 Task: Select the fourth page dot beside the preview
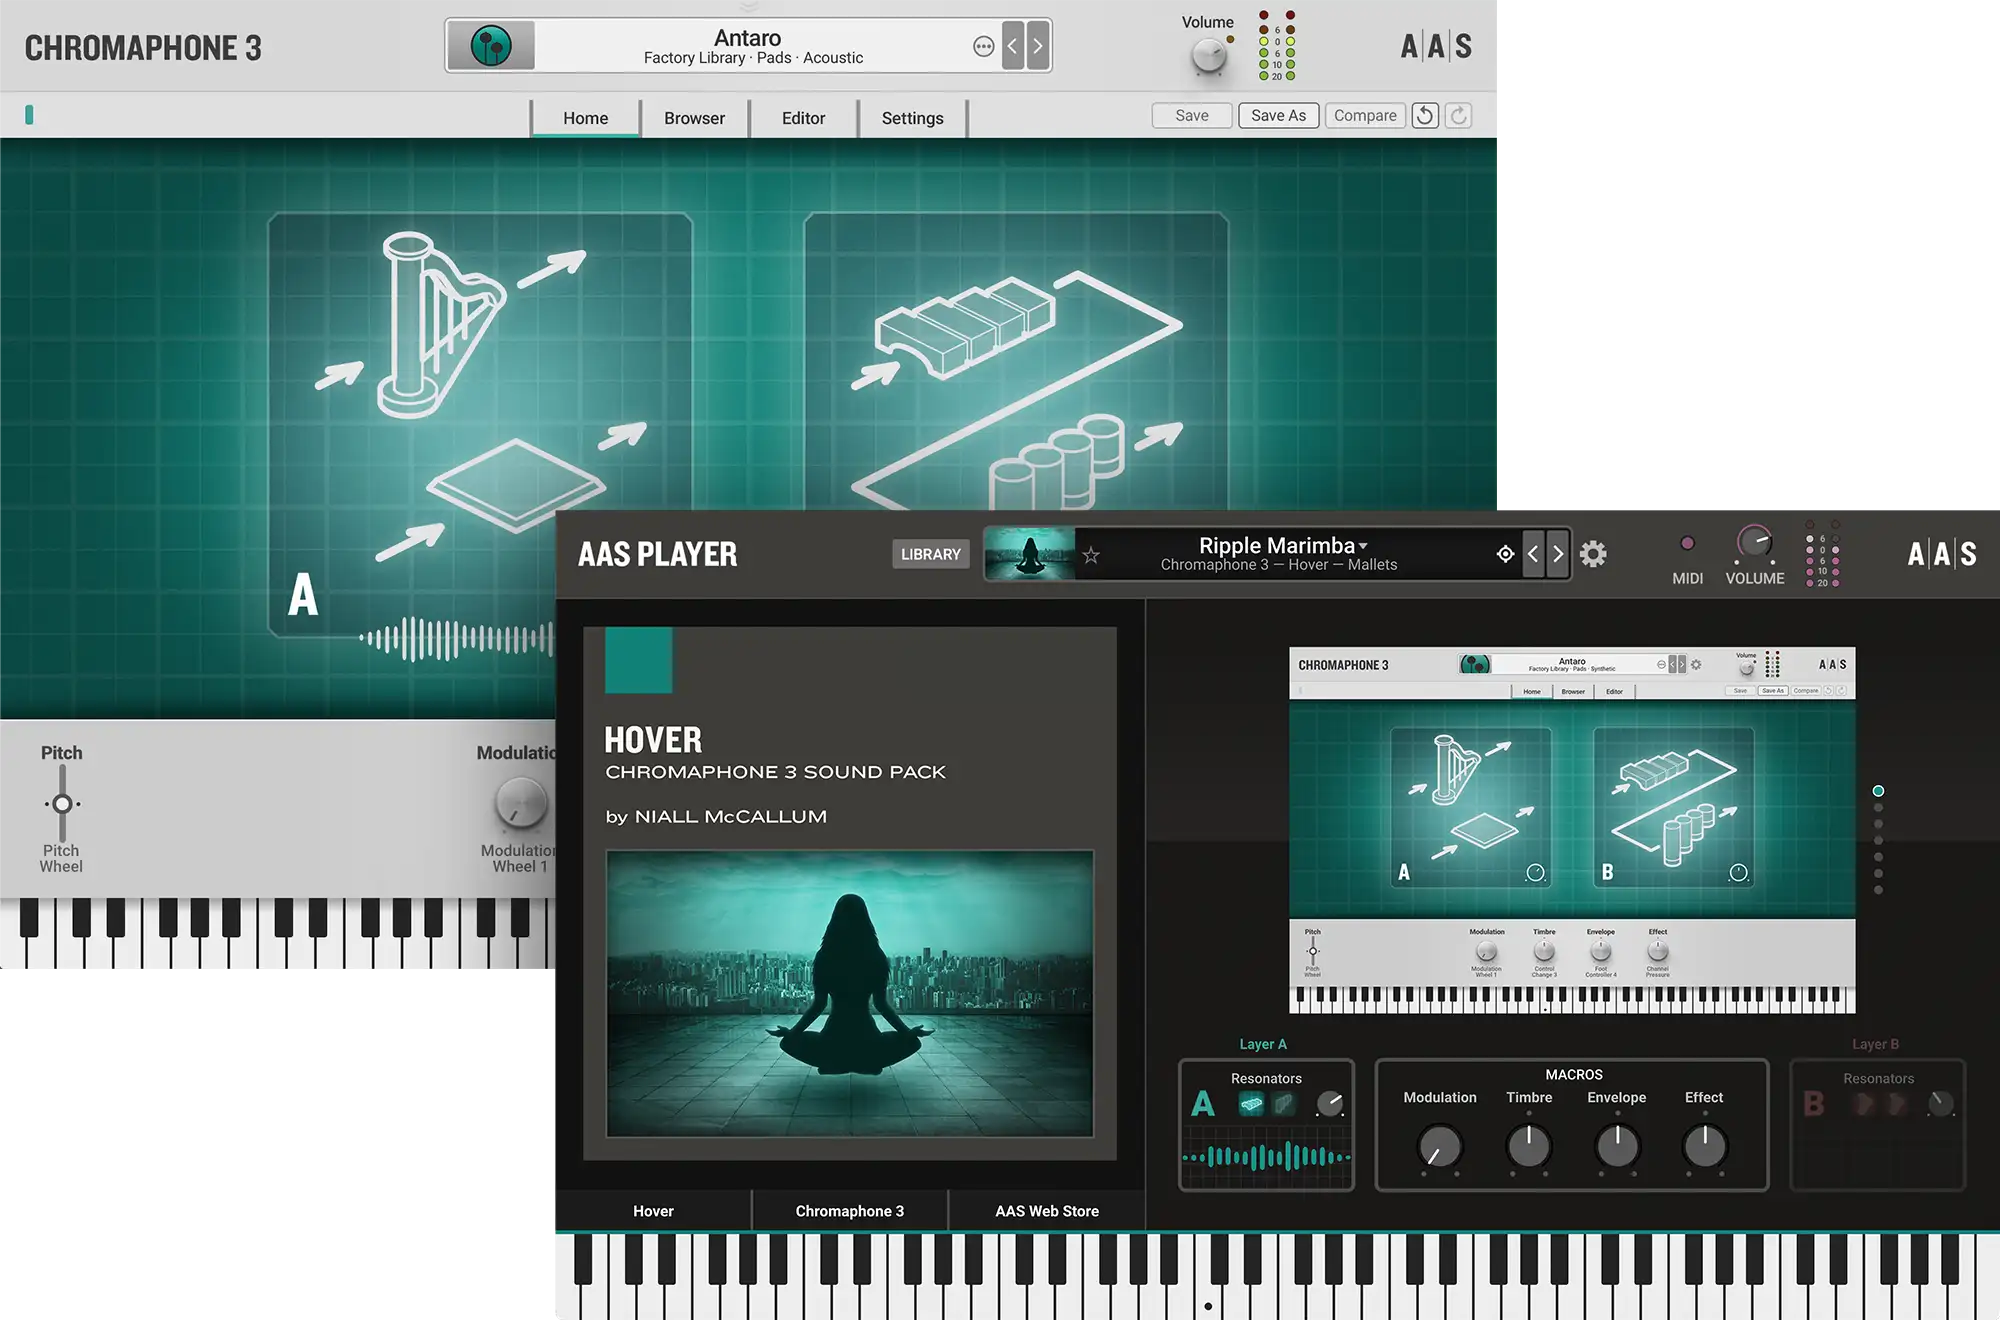click(1878, 841)
